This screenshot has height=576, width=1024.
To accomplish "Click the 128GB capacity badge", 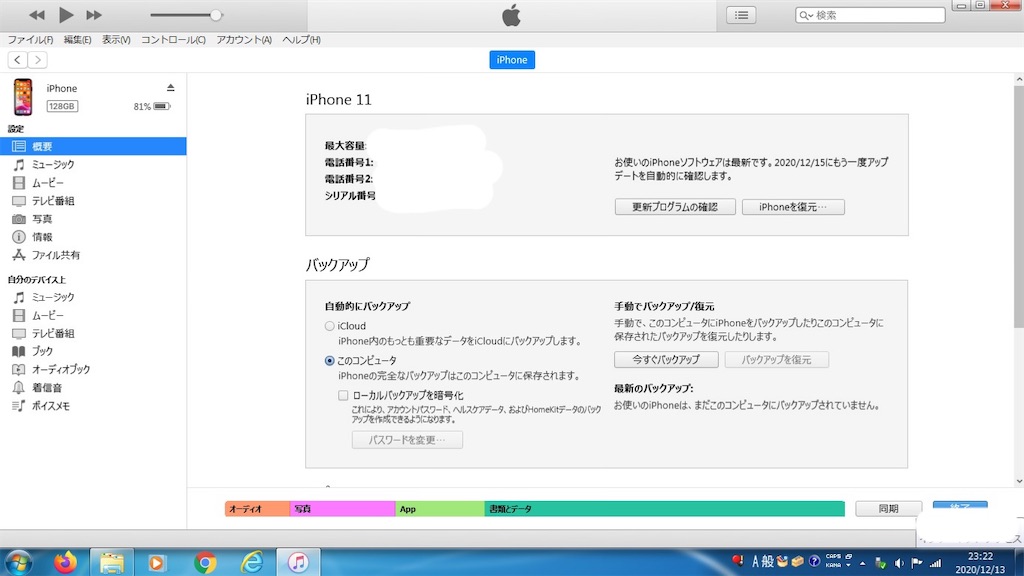I will pos(62,106).
